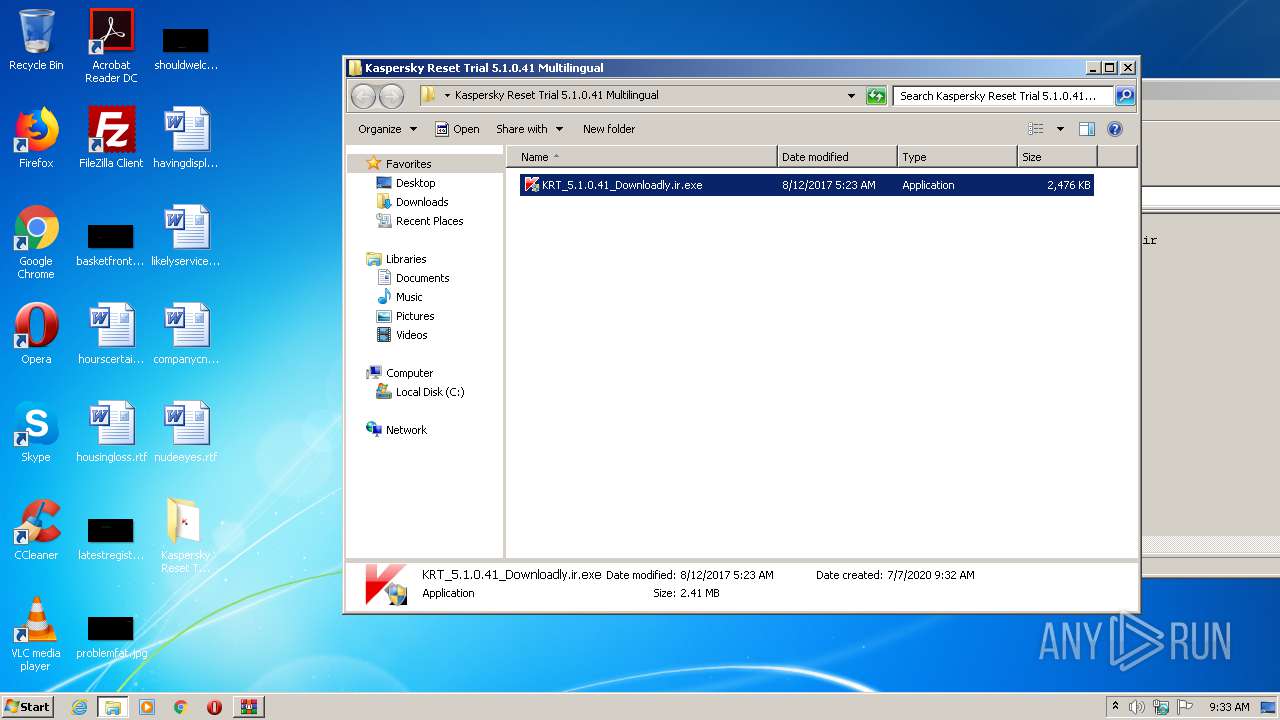Open Share with dropdown menu

(x=530, y=129)
